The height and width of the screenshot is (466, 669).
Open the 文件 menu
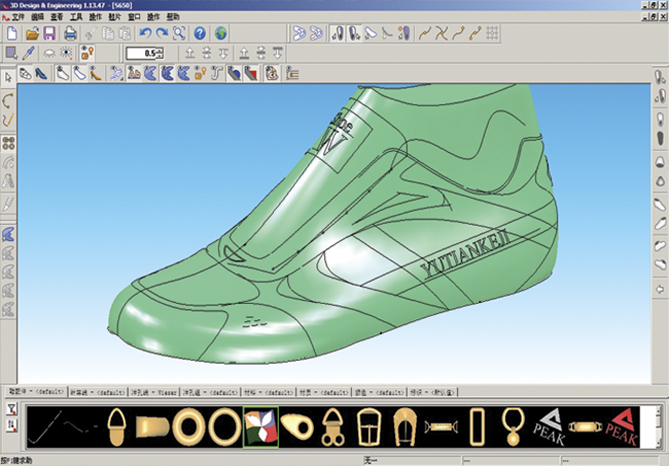coord(18,17)
